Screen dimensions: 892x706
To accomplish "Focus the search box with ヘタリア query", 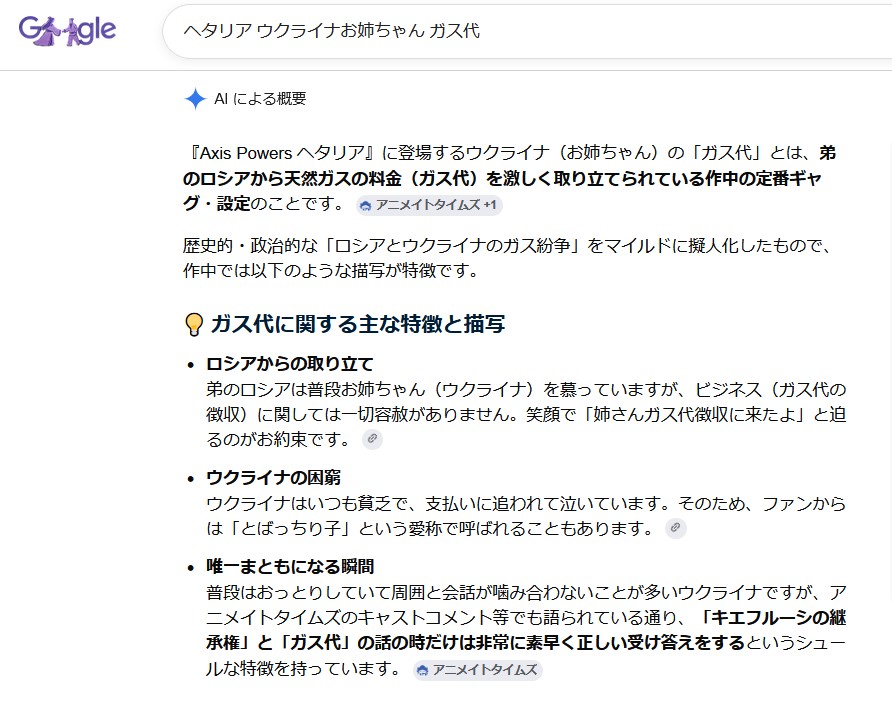I will pos(527,31).
